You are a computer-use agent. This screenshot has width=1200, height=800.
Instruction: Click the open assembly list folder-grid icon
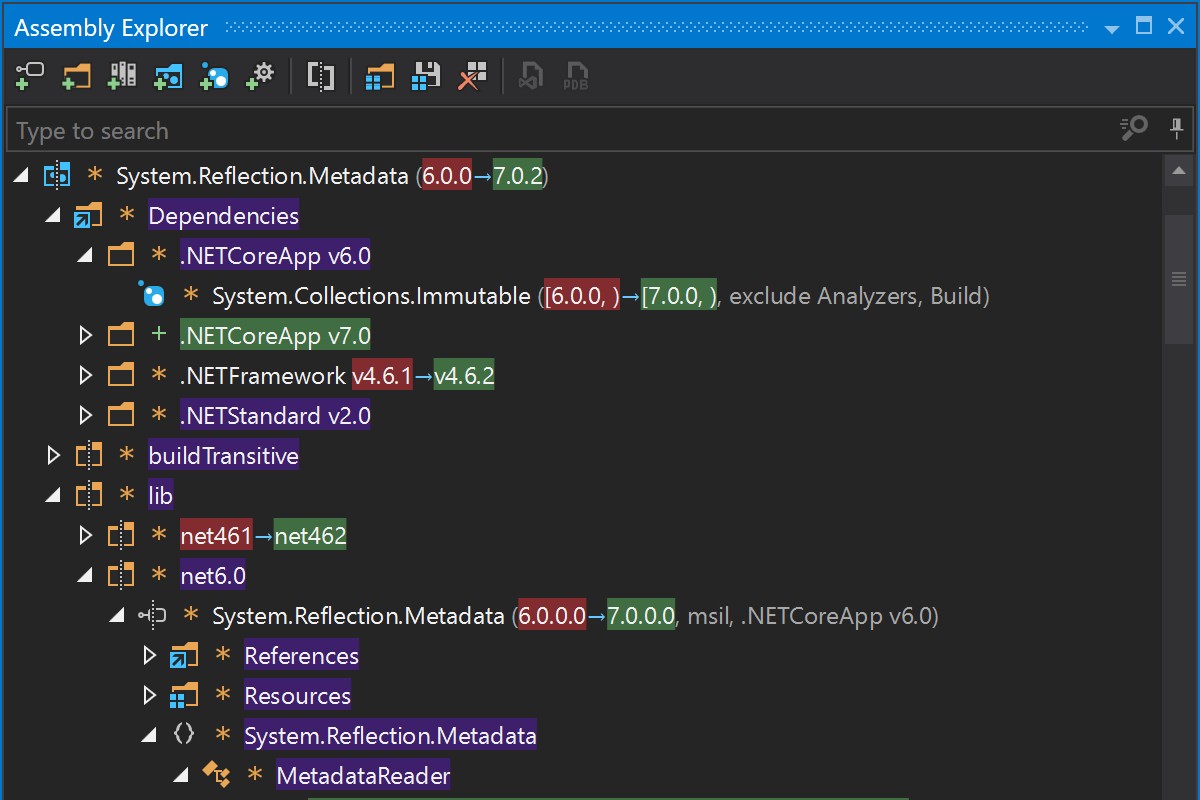[380, 76]
